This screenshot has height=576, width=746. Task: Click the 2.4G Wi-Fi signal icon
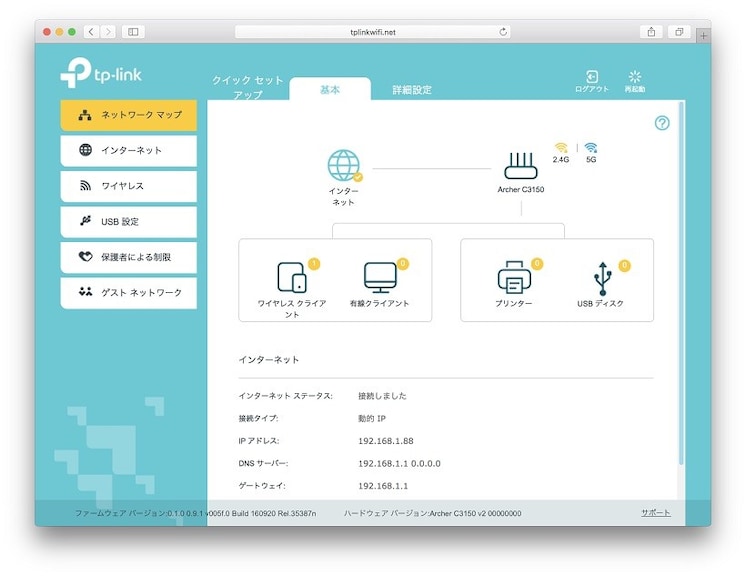click(x=561, y=147)
